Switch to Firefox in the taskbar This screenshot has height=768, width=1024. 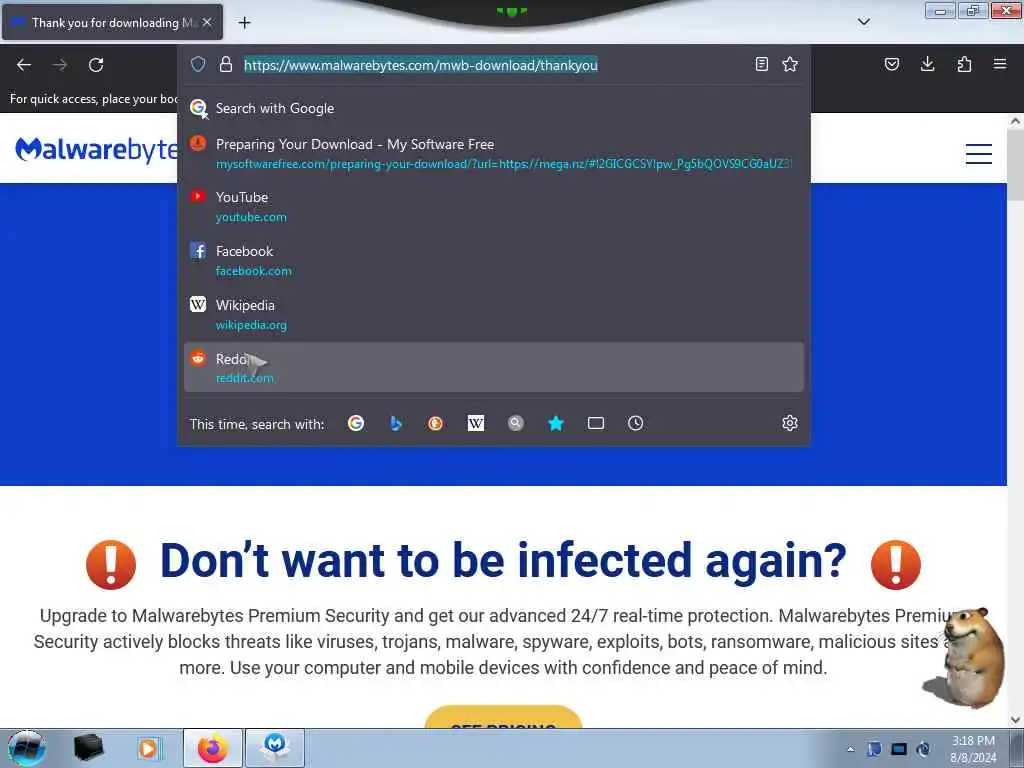[213, 748]
